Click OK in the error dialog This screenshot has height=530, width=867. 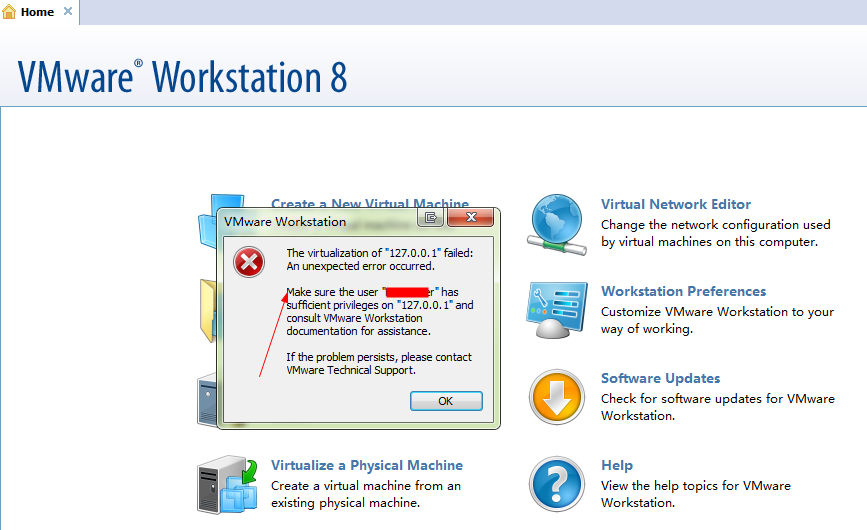[x=446, y=401]
